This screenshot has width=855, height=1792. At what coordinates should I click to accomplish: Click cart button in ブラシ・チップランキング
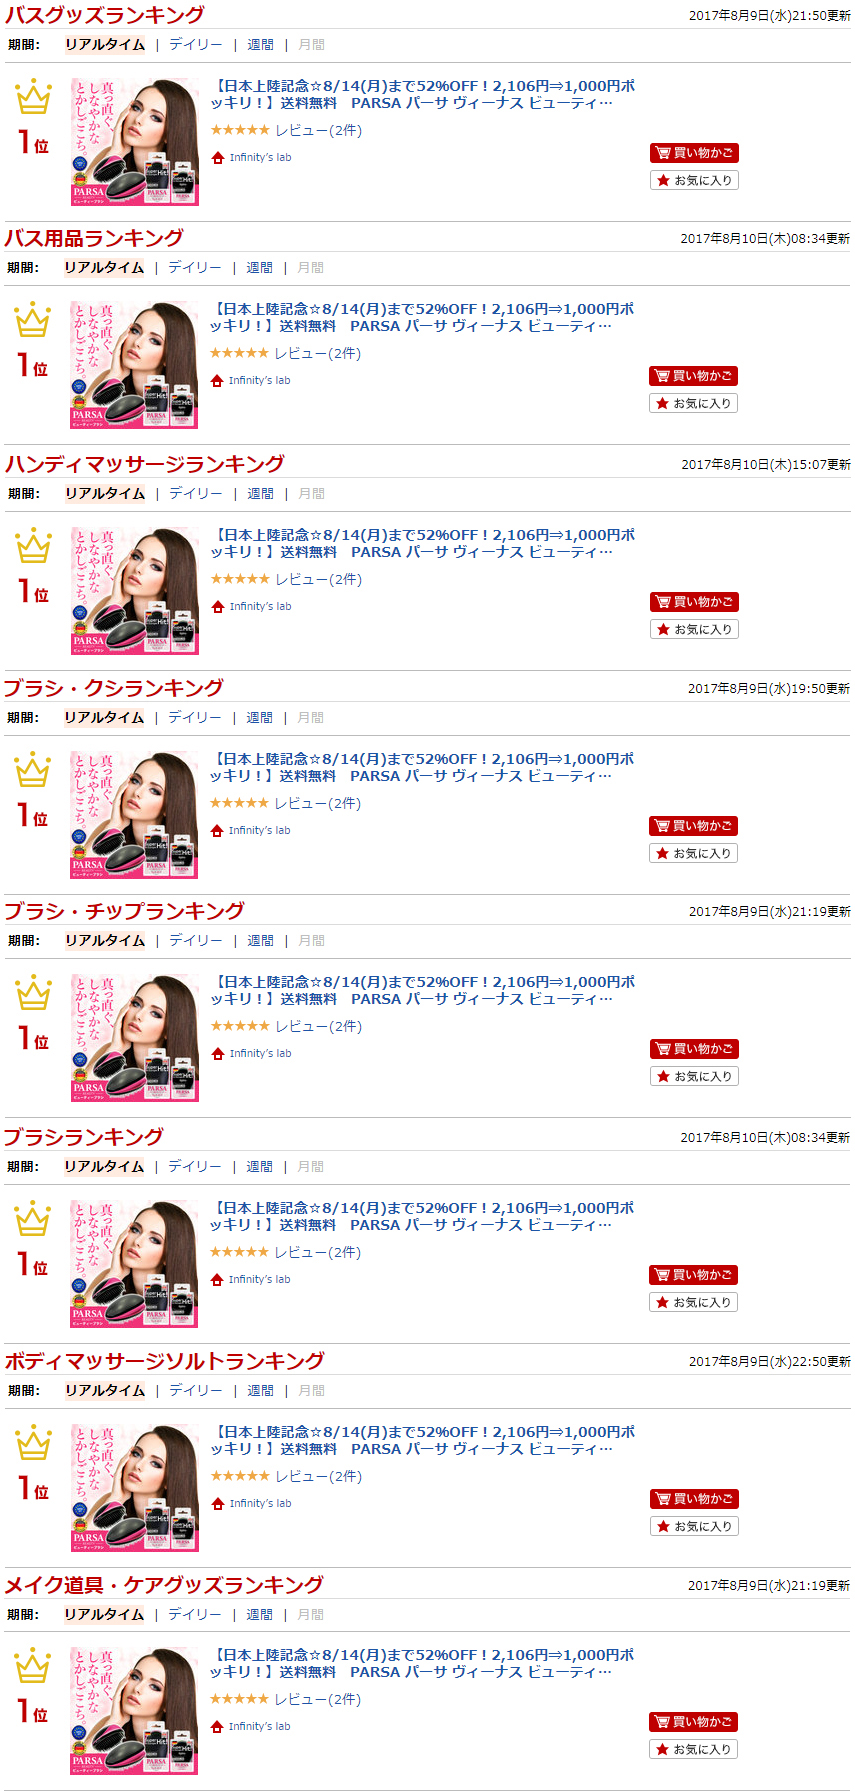[694, 1049]
